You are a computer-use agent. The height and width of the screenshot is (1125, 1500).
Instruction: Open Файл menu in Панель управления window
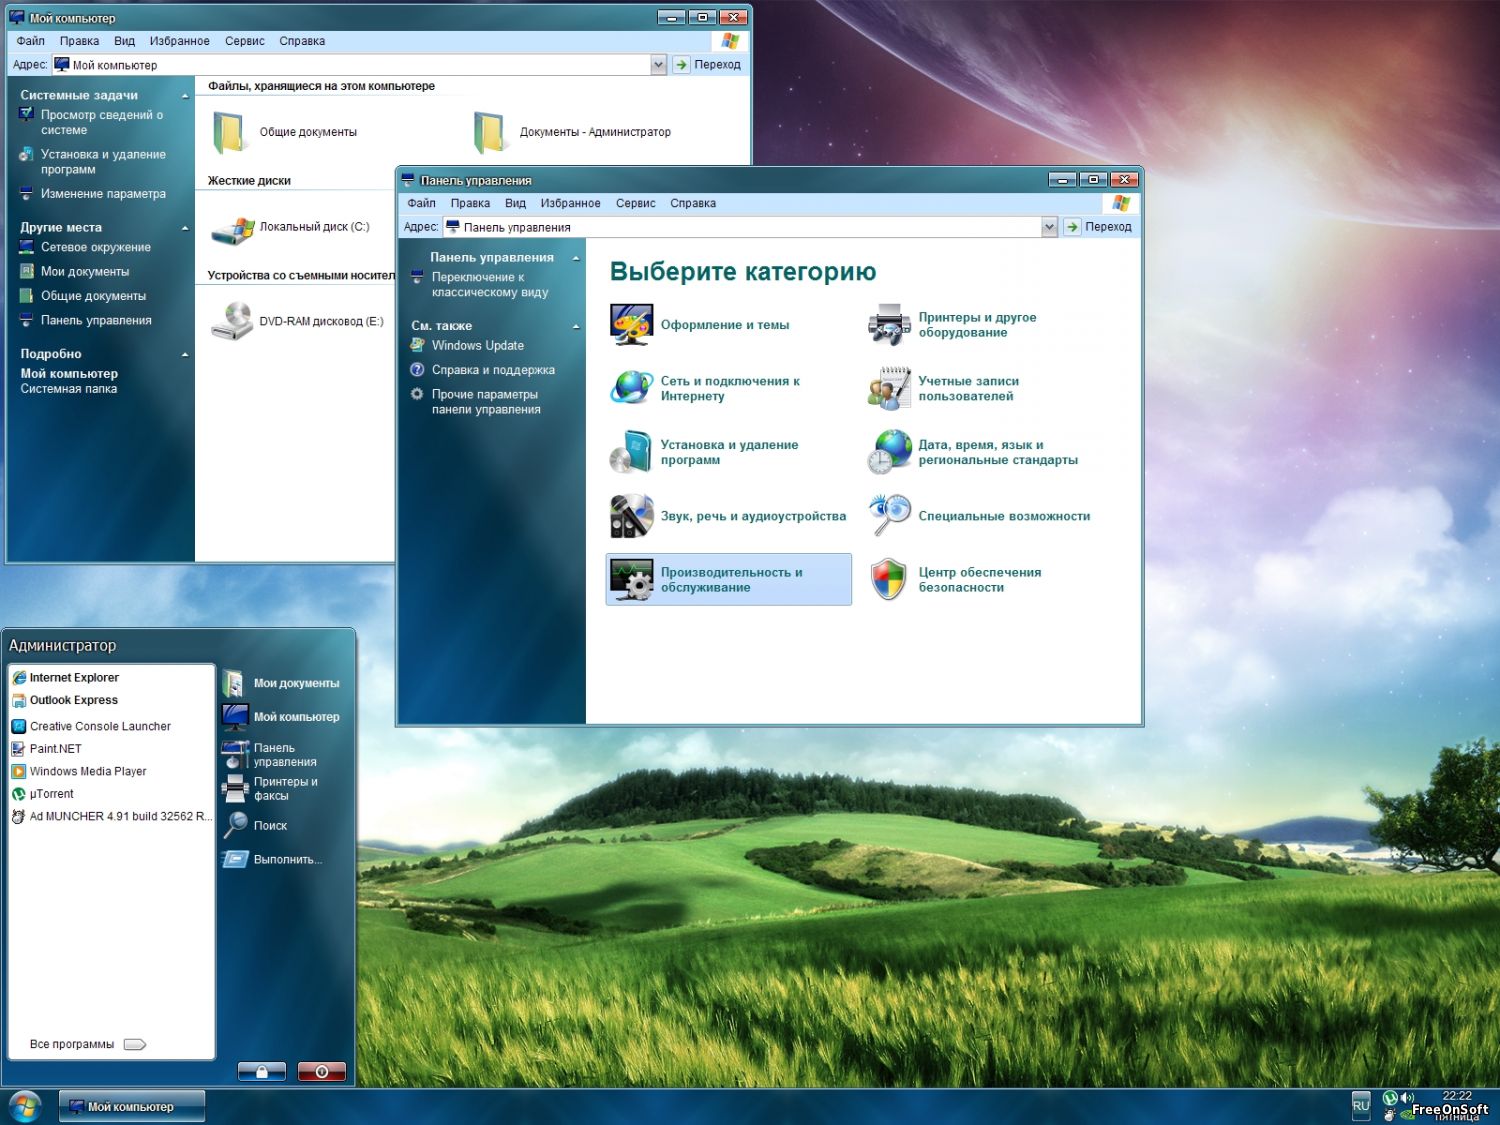click(x=421, y=203)
